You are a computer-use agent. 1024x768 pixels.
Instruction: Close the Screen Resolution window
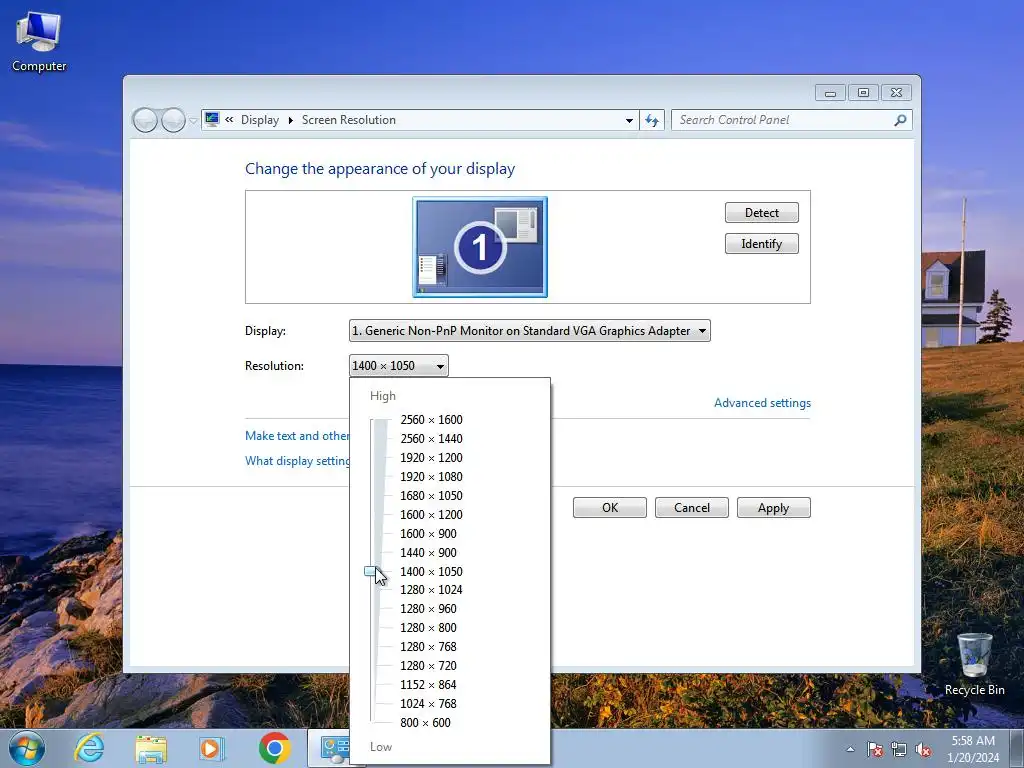click(896, 93)
